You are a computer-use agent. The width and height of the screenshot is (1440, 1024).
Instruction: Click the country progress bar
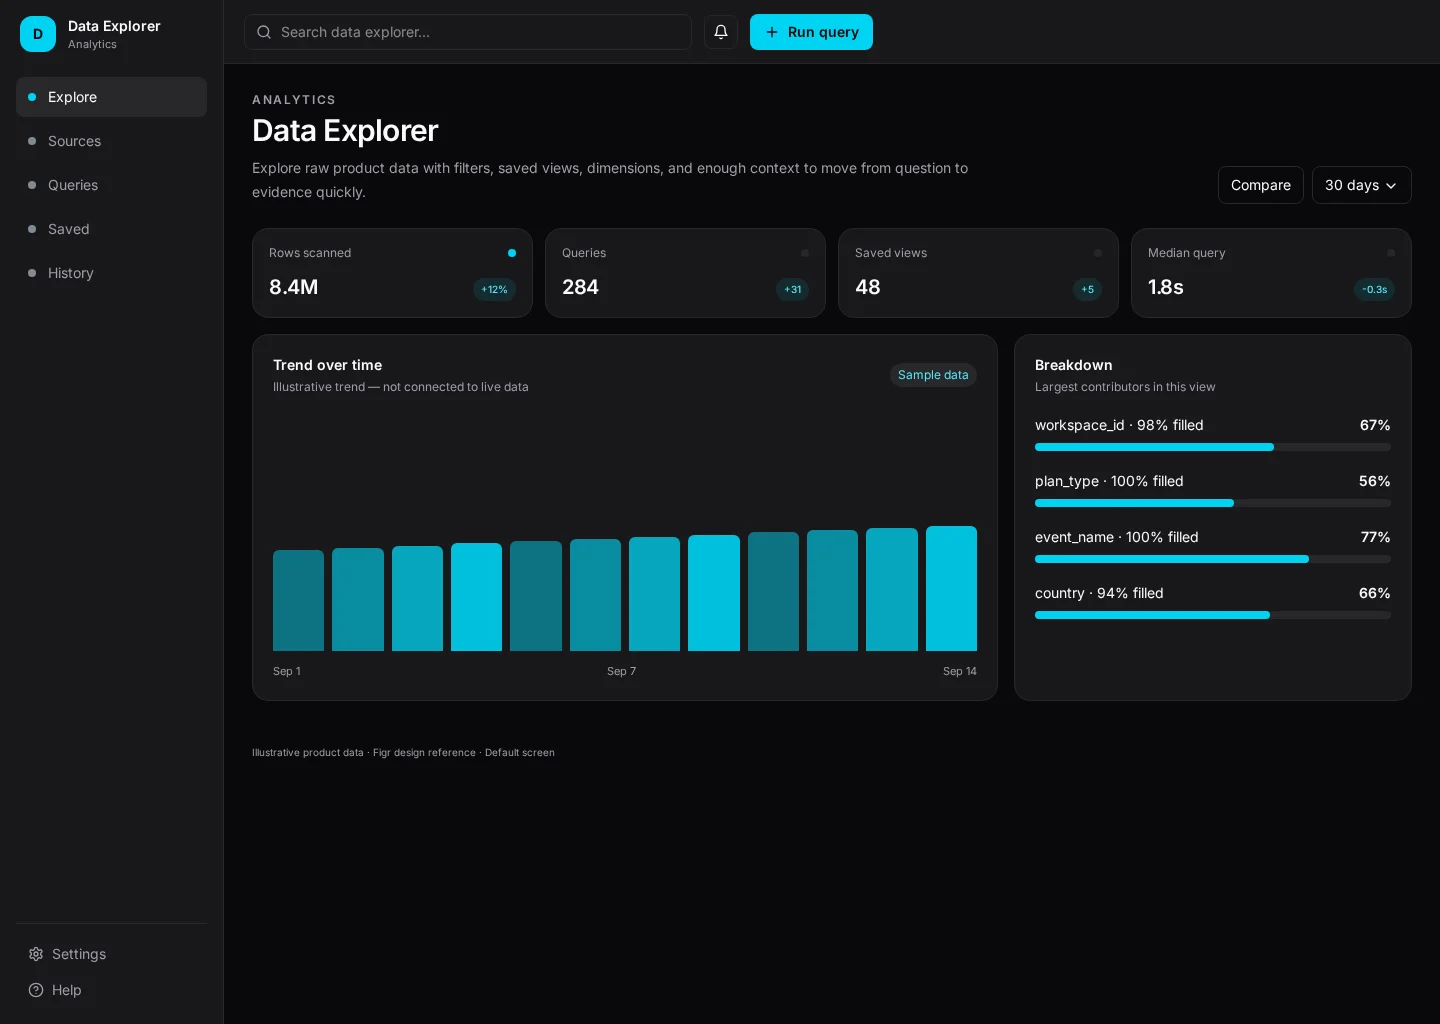(1213, 615)
